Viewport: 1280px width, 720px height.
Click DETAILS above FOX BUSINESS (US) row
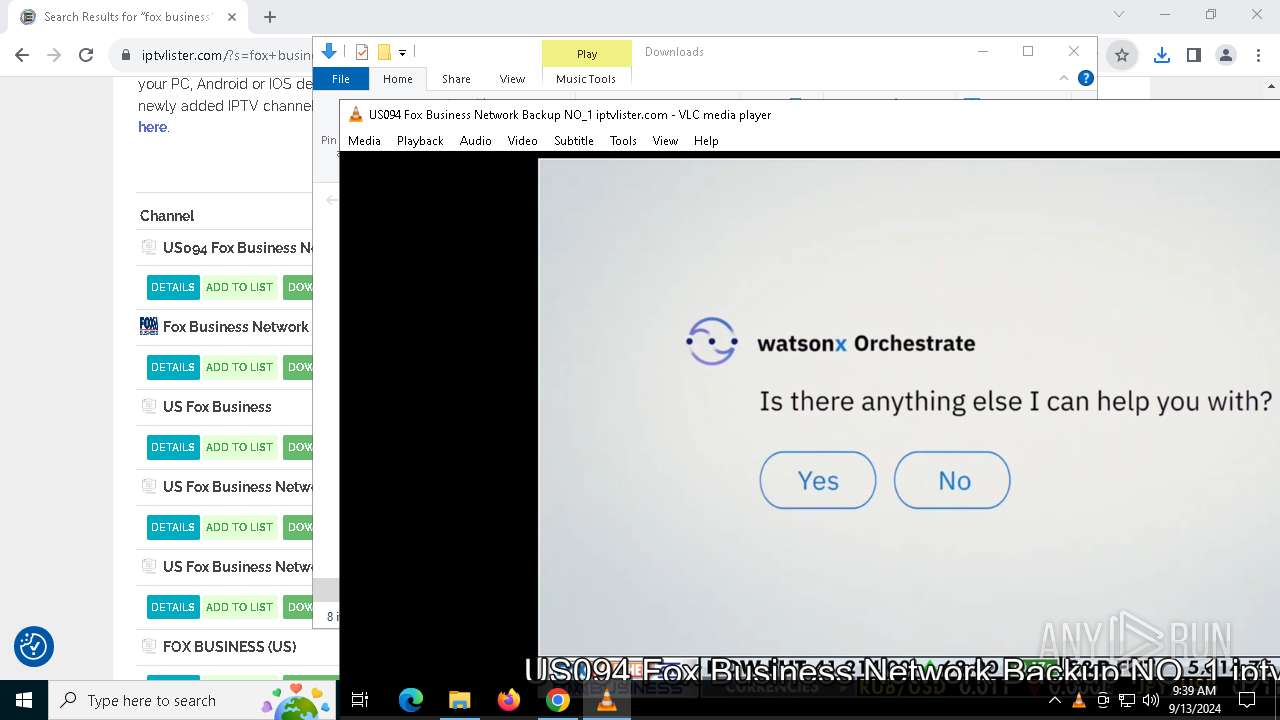coord(173,607)
